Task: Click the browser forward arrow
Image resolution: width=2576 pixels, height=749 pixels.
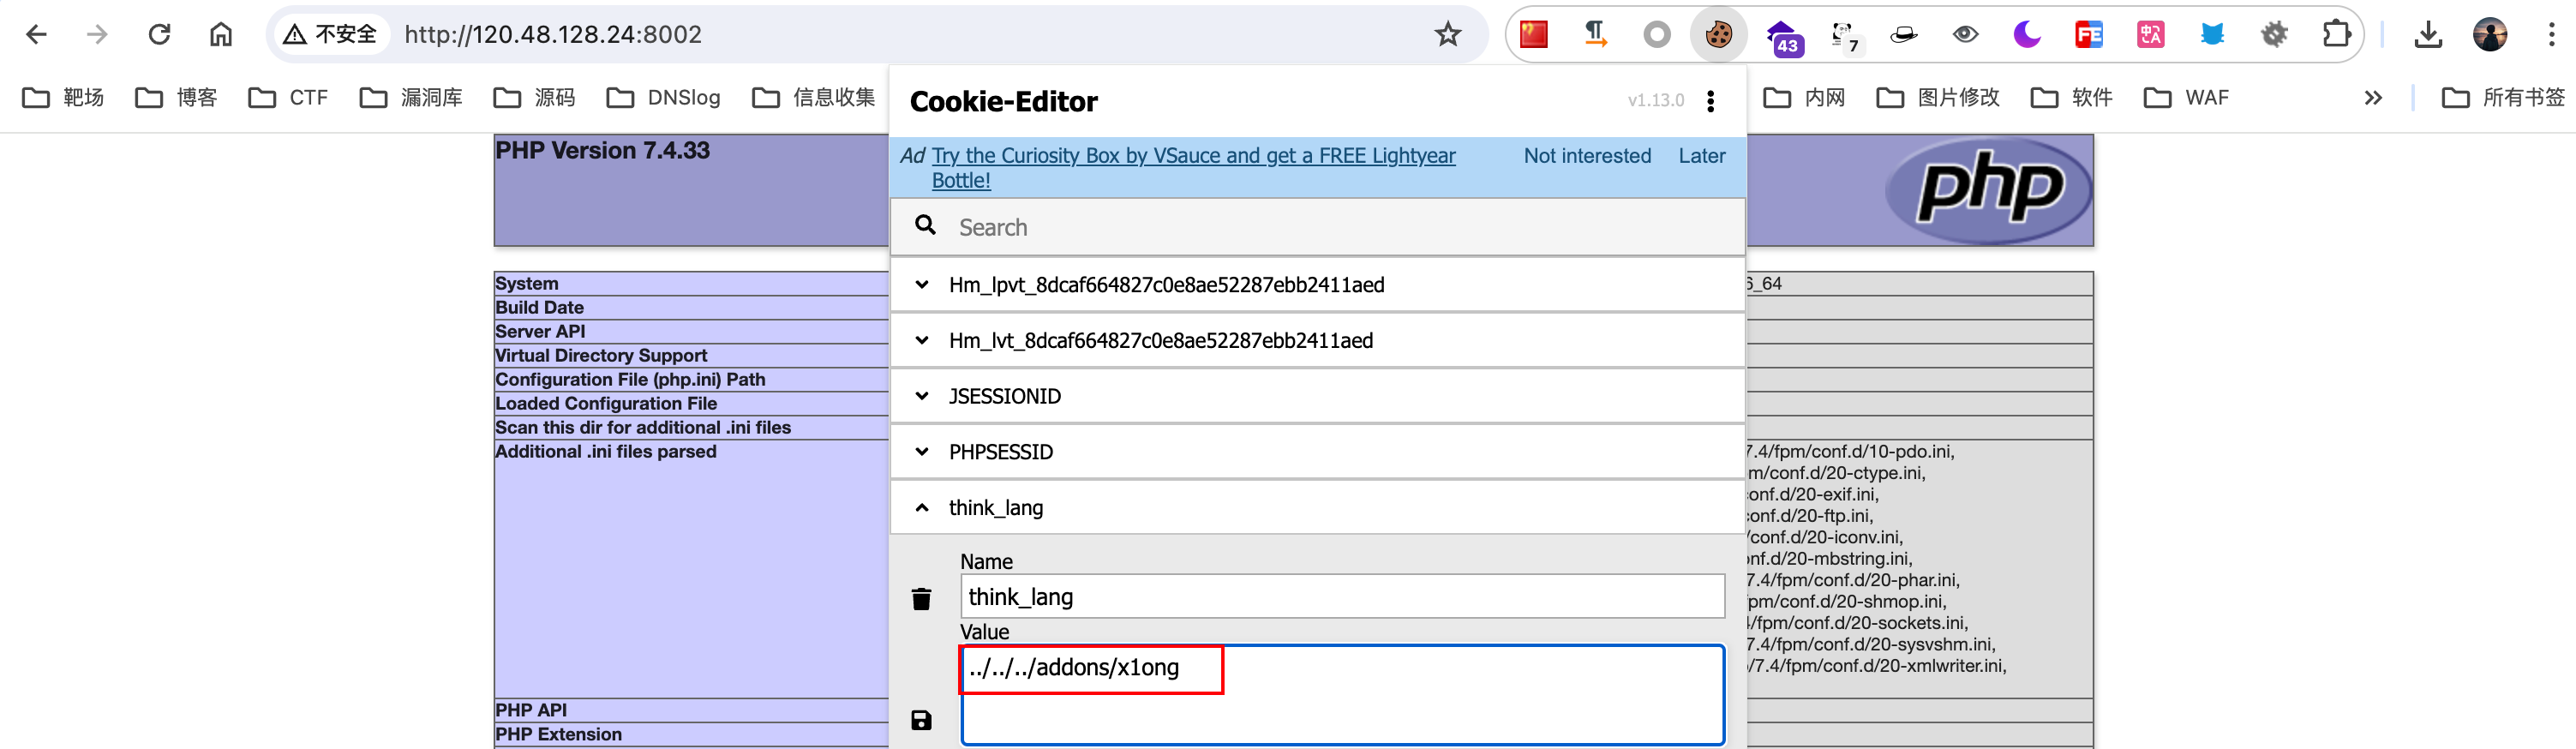Action: (97, 35)
